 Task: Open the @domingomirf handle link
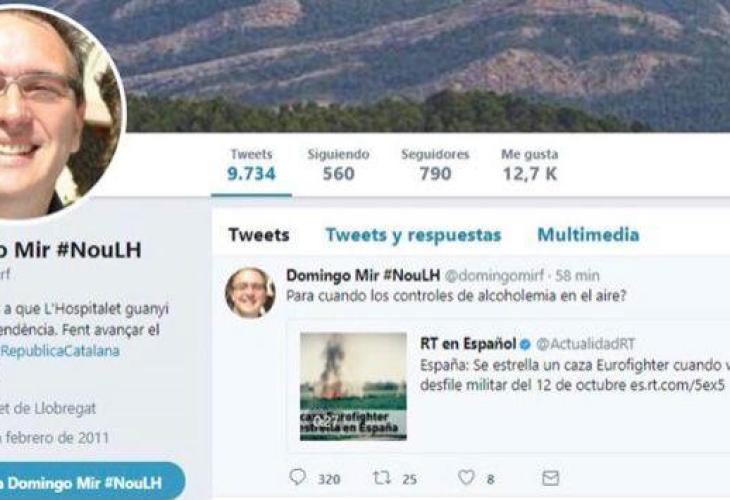(x=494, y=276)
